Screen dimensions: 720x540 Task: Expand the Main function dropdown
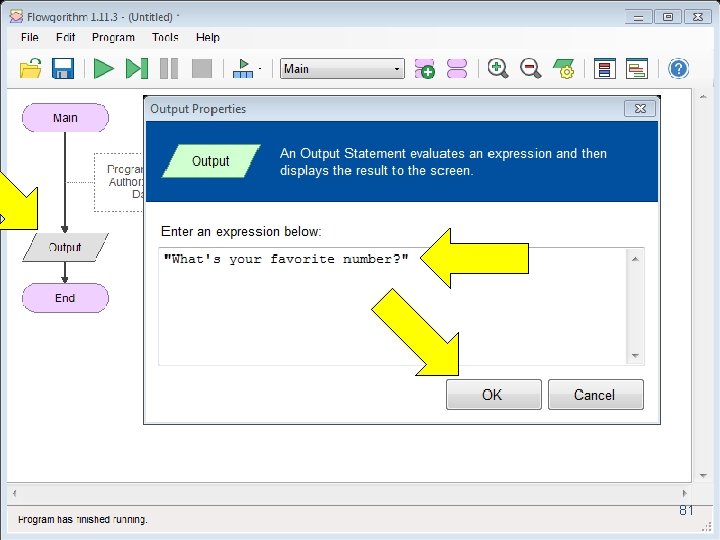coord(397,69)
